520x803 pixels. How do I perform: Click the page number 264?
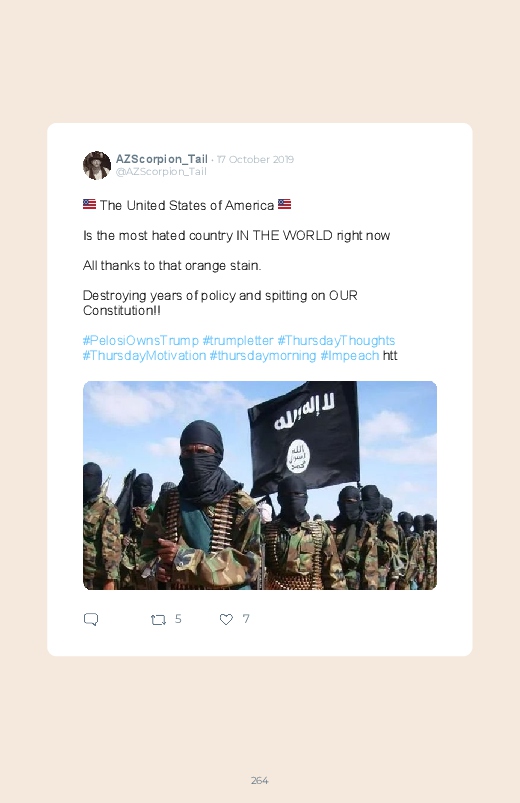click(x=260, y=780)
